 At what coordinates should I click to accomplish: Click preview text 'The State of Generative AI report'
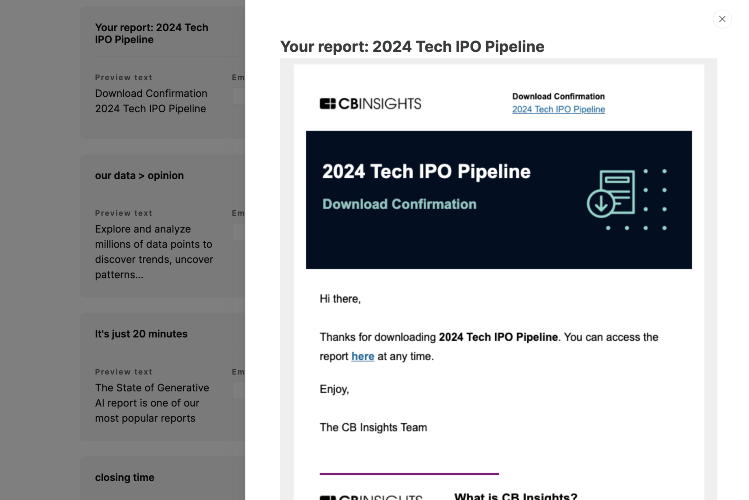(x=152, y=403)
